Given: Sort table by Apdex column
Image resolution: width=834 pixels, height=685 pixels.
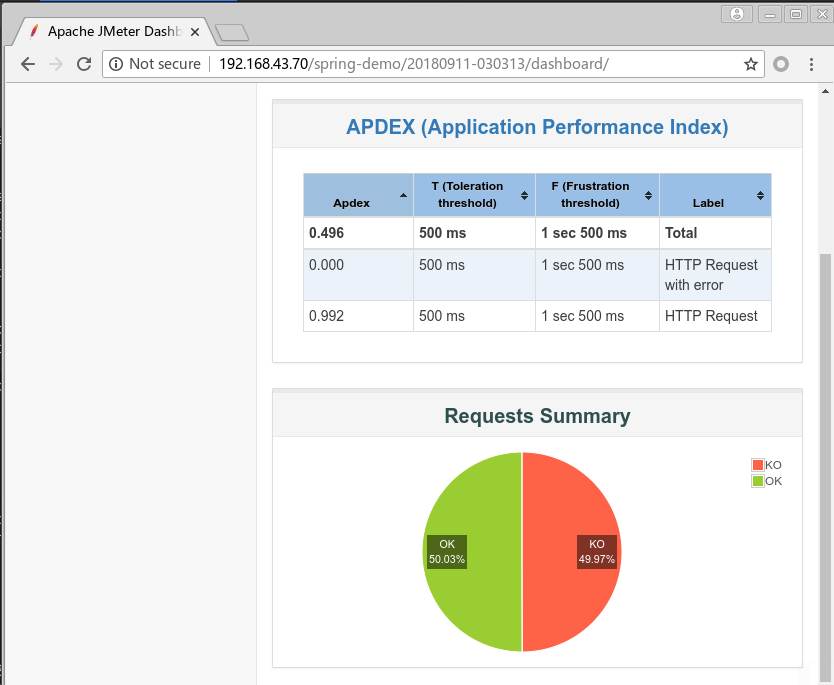Looking at the screenshot, I should tap(358, 195).
